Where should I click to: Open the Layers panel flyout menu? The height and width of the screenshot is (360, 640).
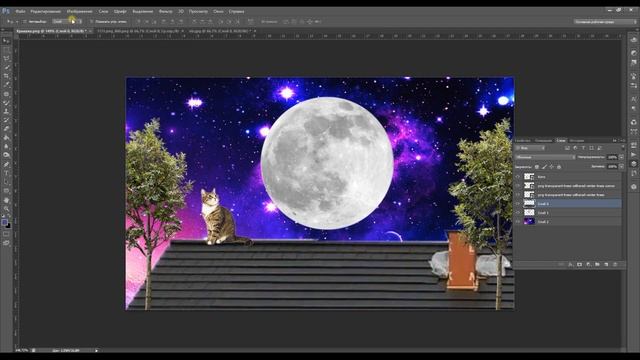622,140
